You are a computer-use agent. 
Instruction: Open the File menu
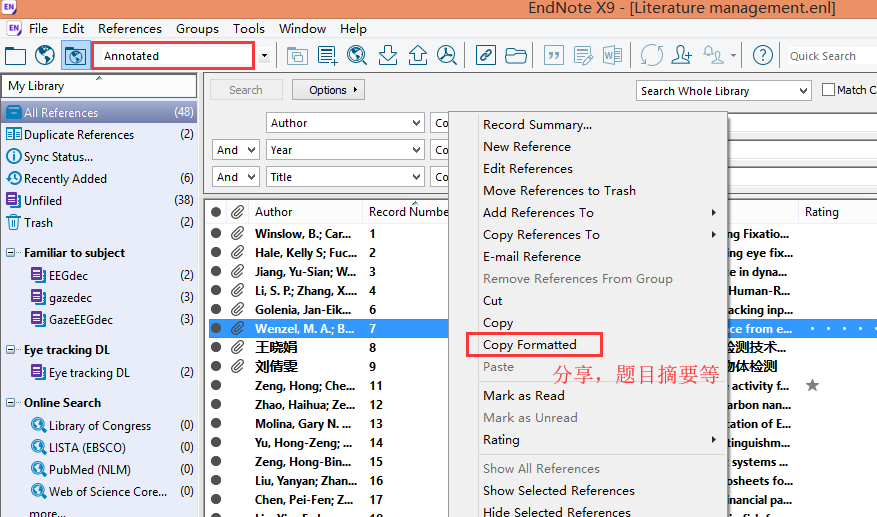pyautogui.click(x=38, y=29)
